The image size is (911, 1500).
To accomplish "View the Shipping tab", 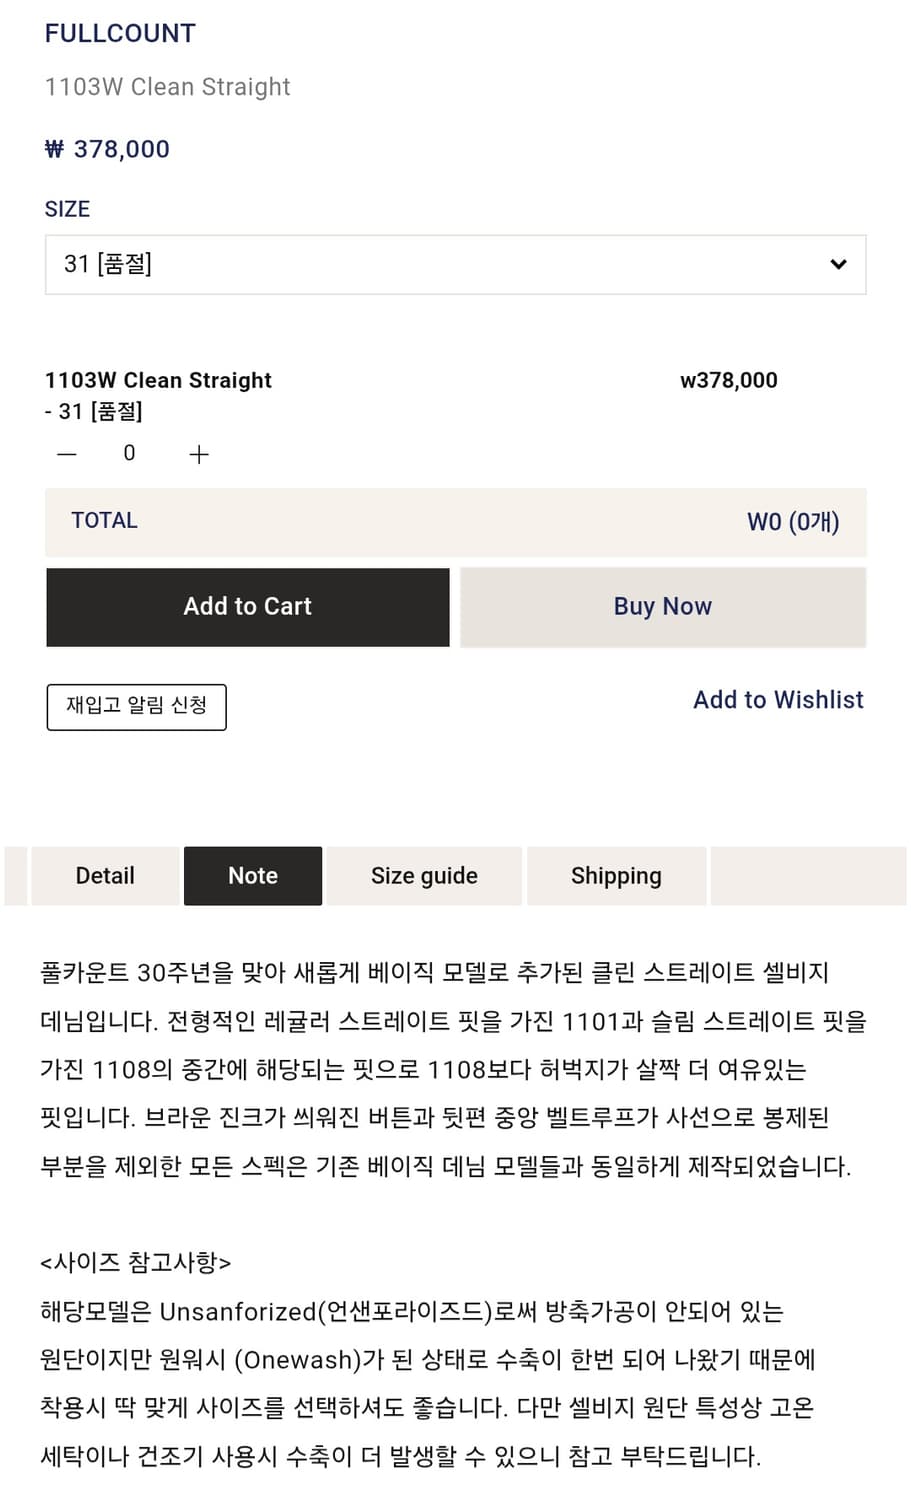I will [616, 876].
